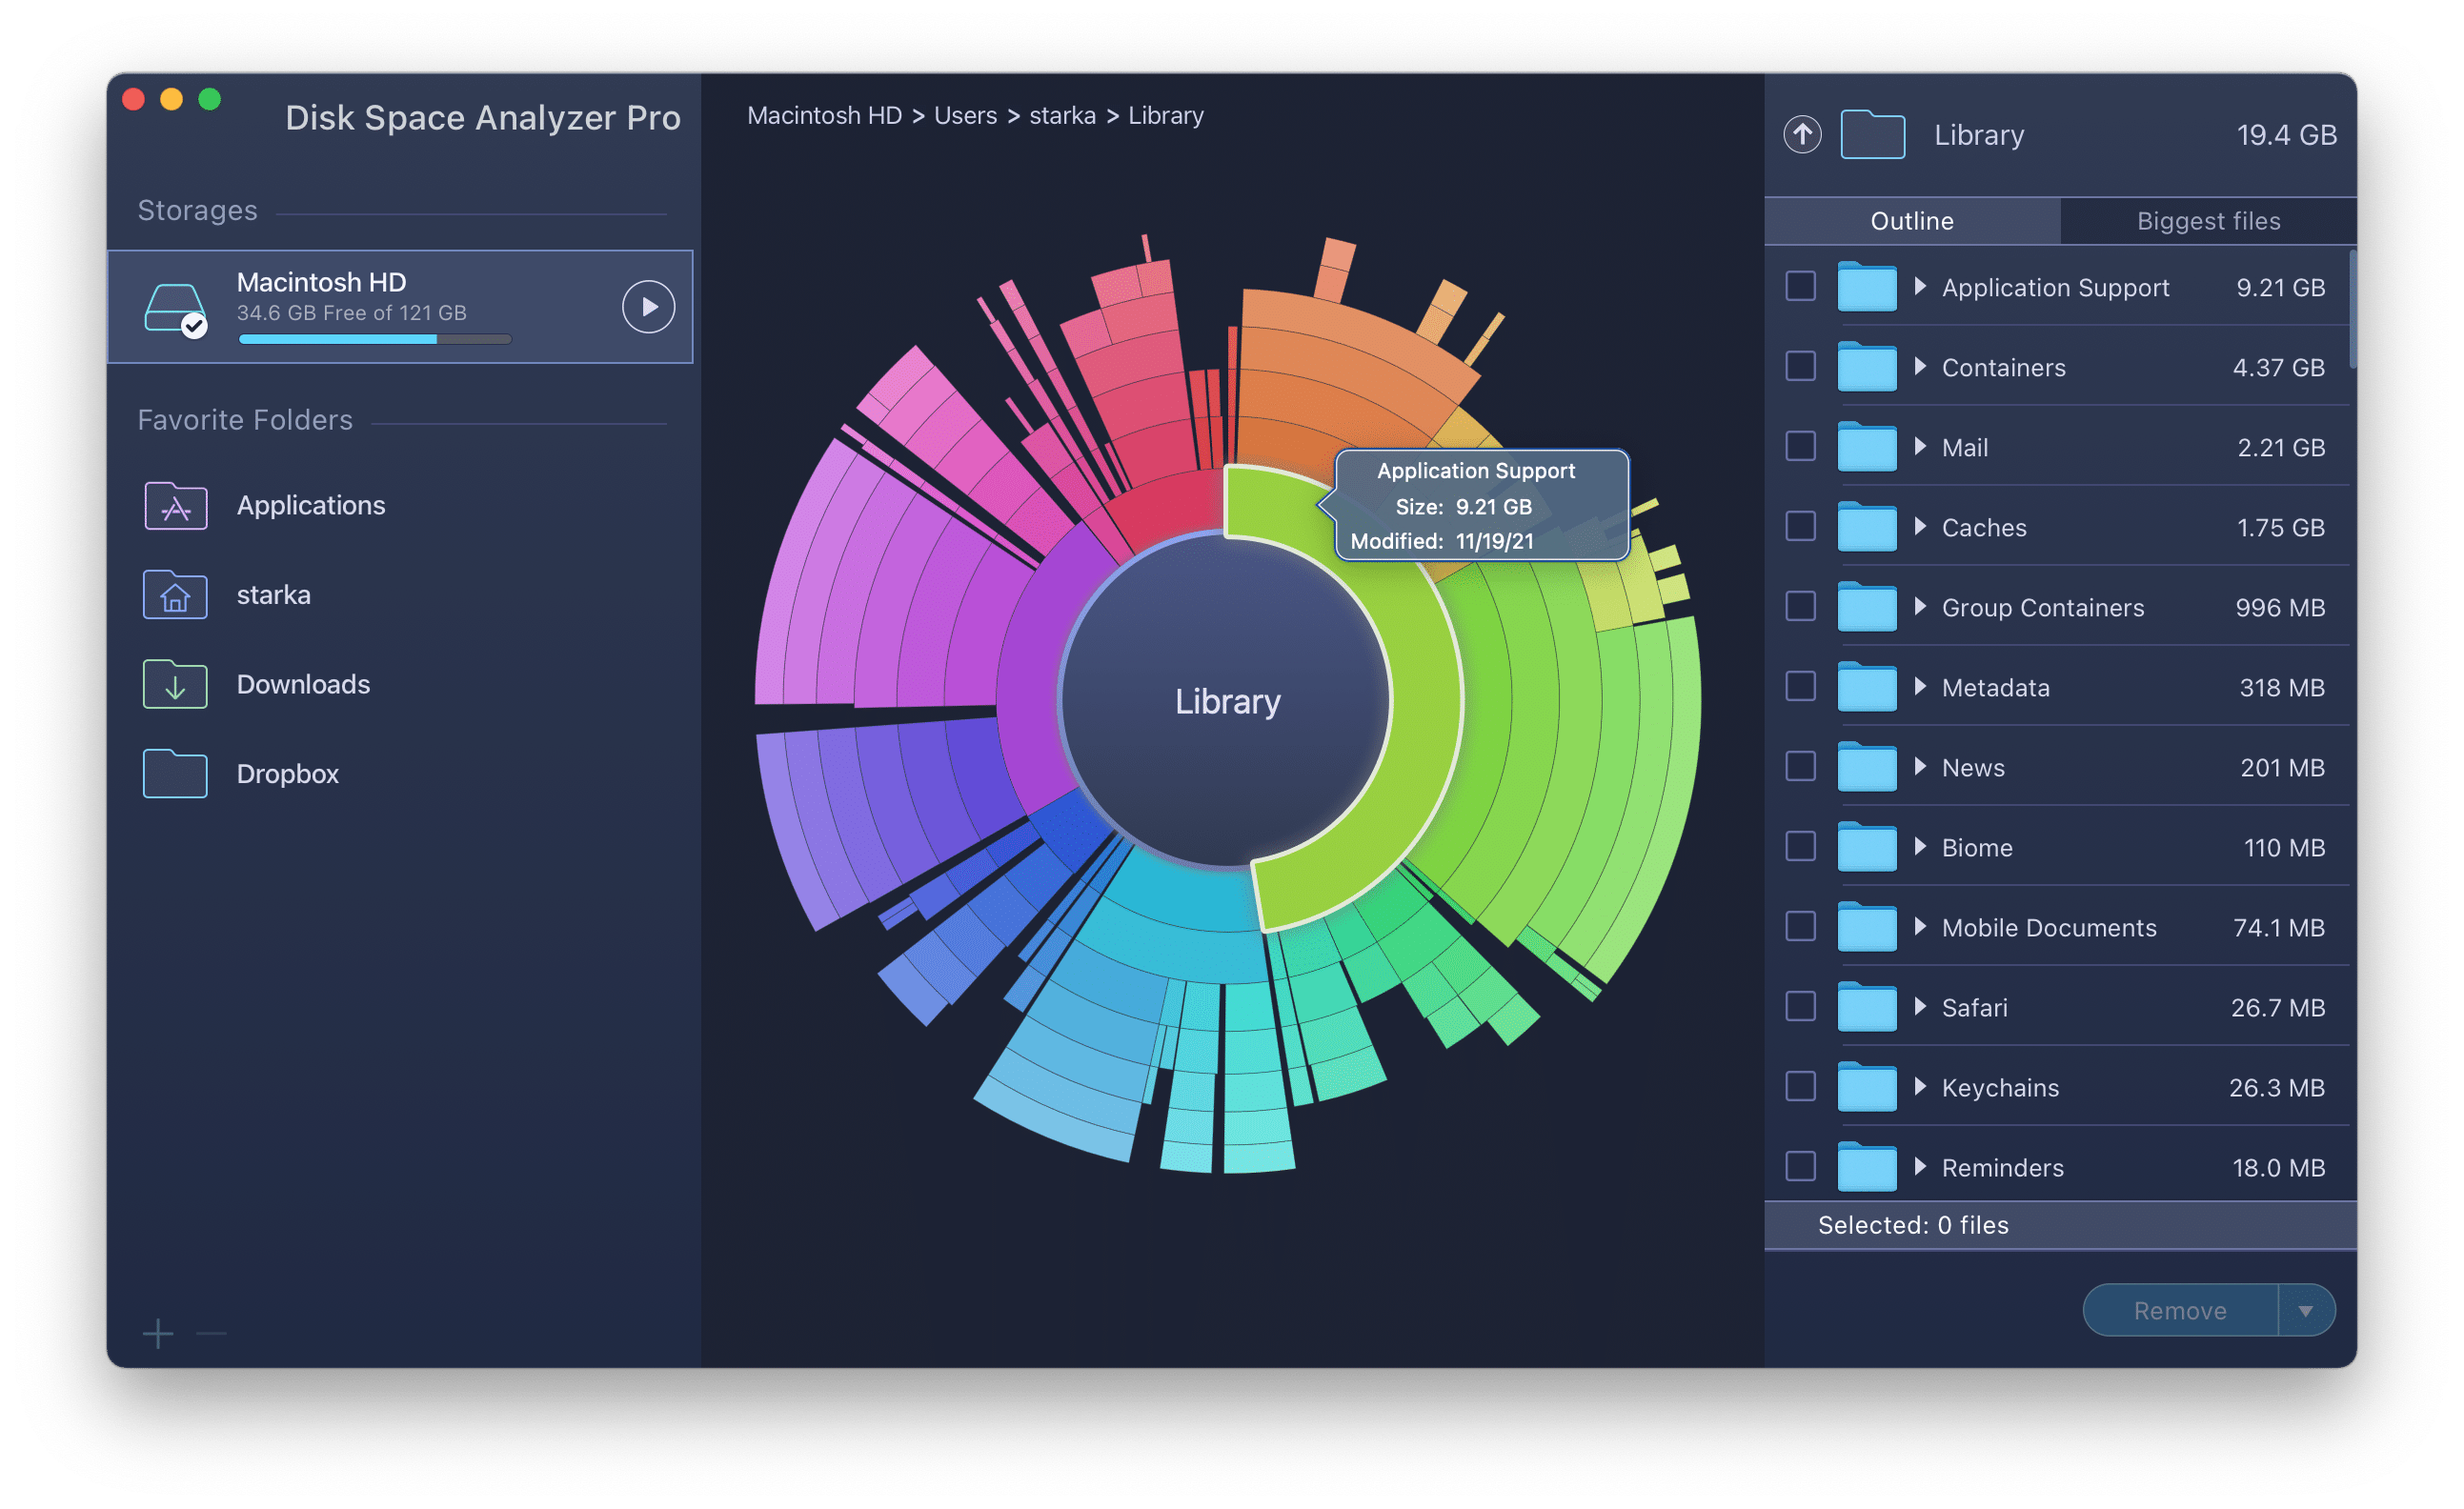Click the Metadata folder icon
Image resolution: width=2464 pixels, height=1509 pixels.
click(1867, 687)
